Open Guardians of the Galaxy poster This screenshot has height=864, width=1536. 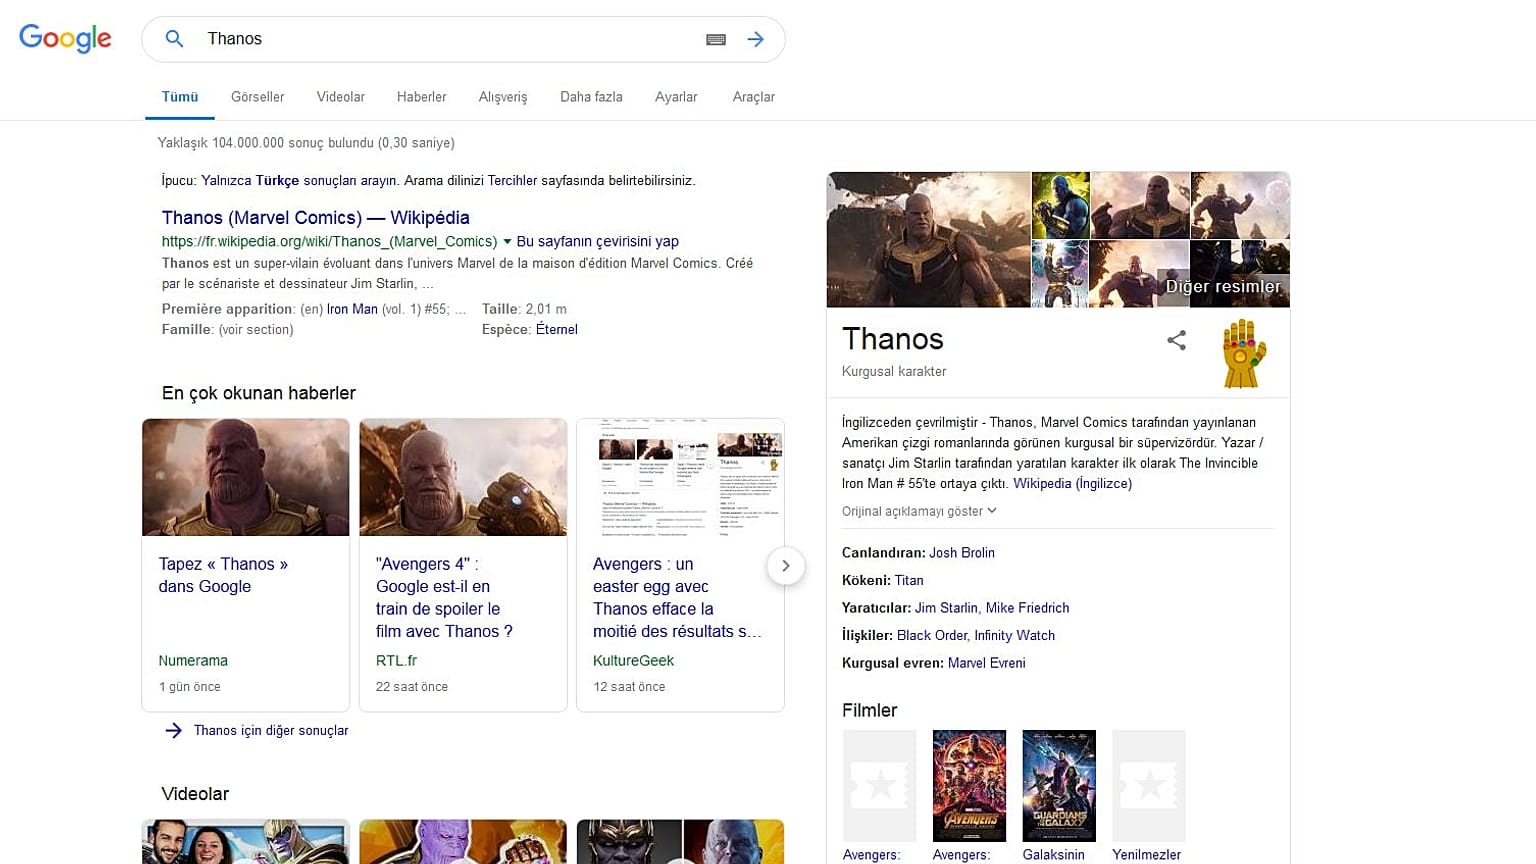click(1059, 786)
